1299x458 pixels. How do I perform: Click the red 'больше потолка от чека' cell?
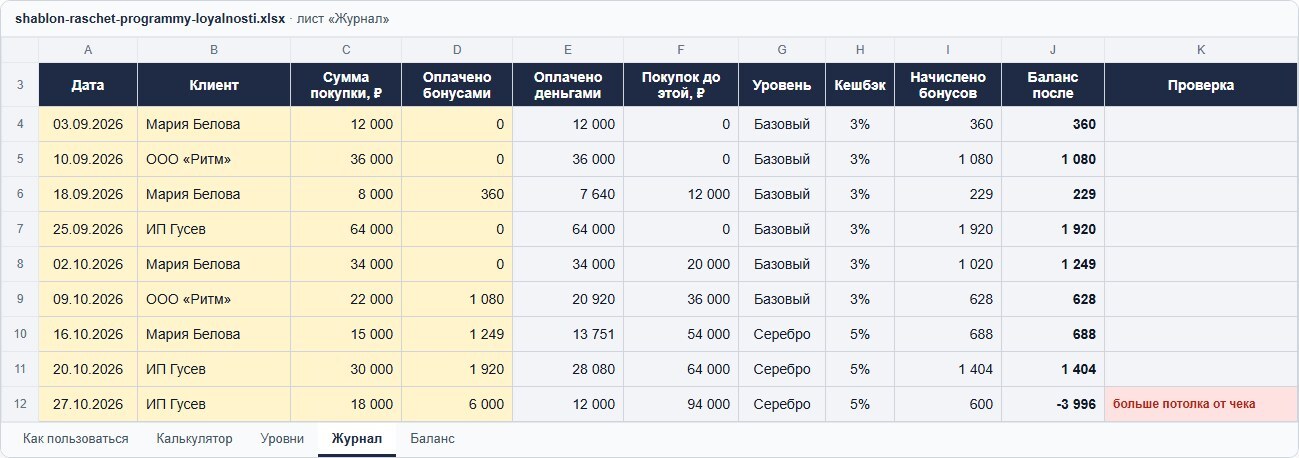coord(1201,404)
